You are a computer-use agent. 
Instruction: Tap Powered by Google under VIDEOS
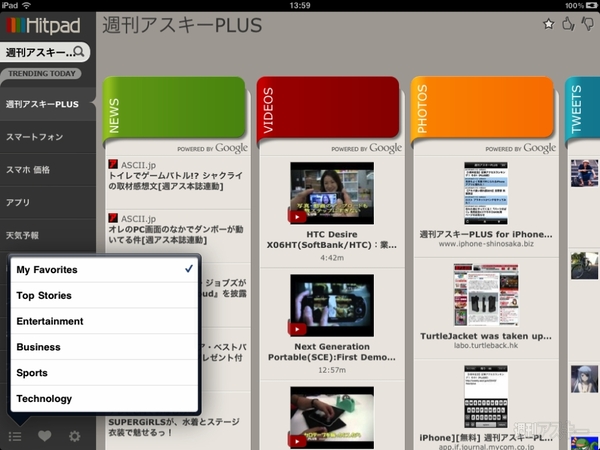[x=367, y=148]
